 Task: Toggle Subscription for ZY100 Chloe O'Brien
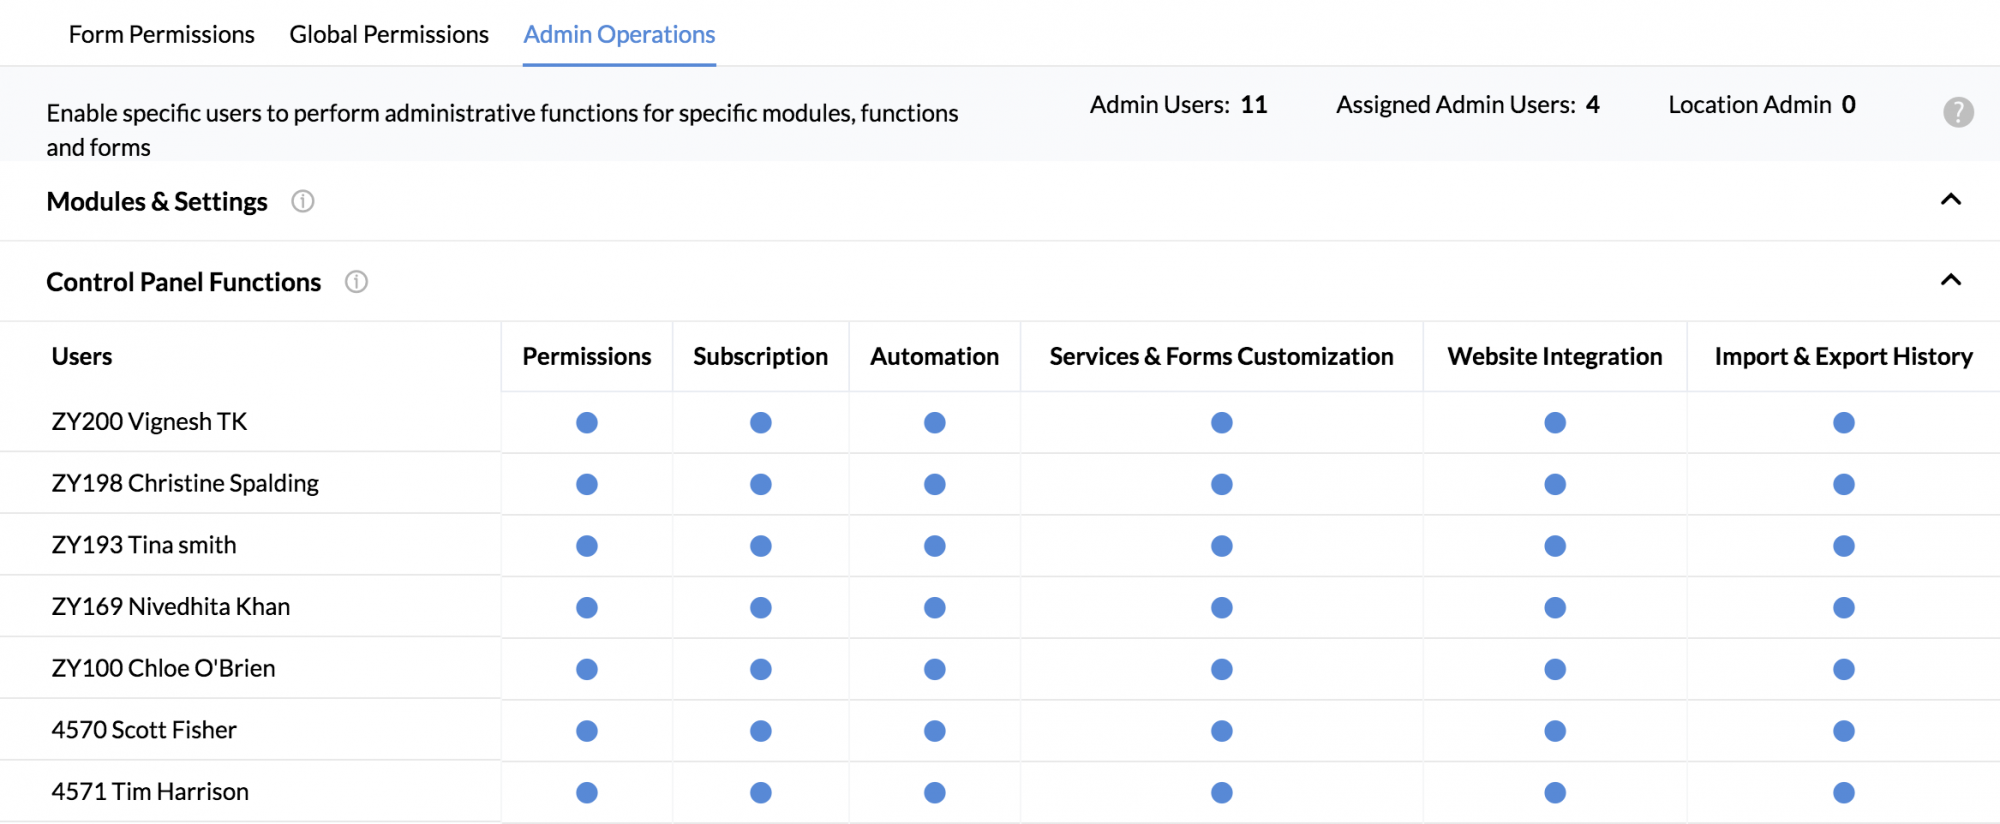(x=761, y=669)
